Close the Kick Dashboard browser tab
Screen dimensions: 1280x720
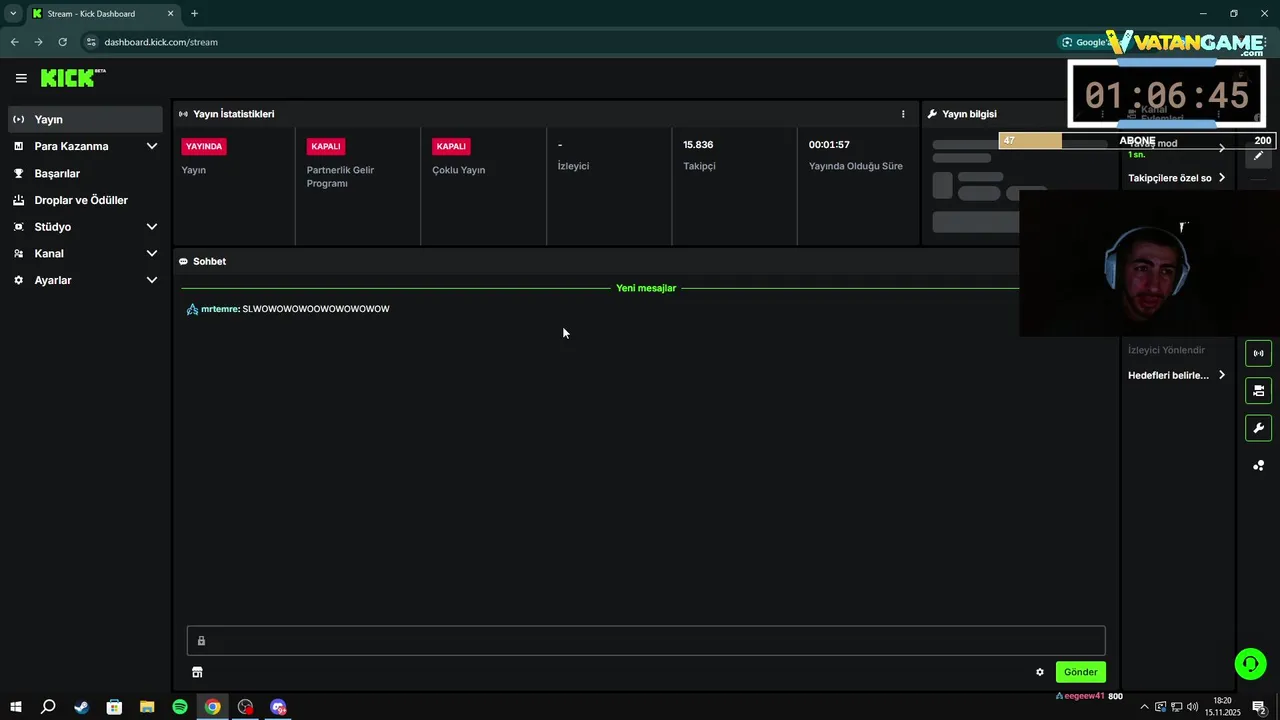point(170,14)
